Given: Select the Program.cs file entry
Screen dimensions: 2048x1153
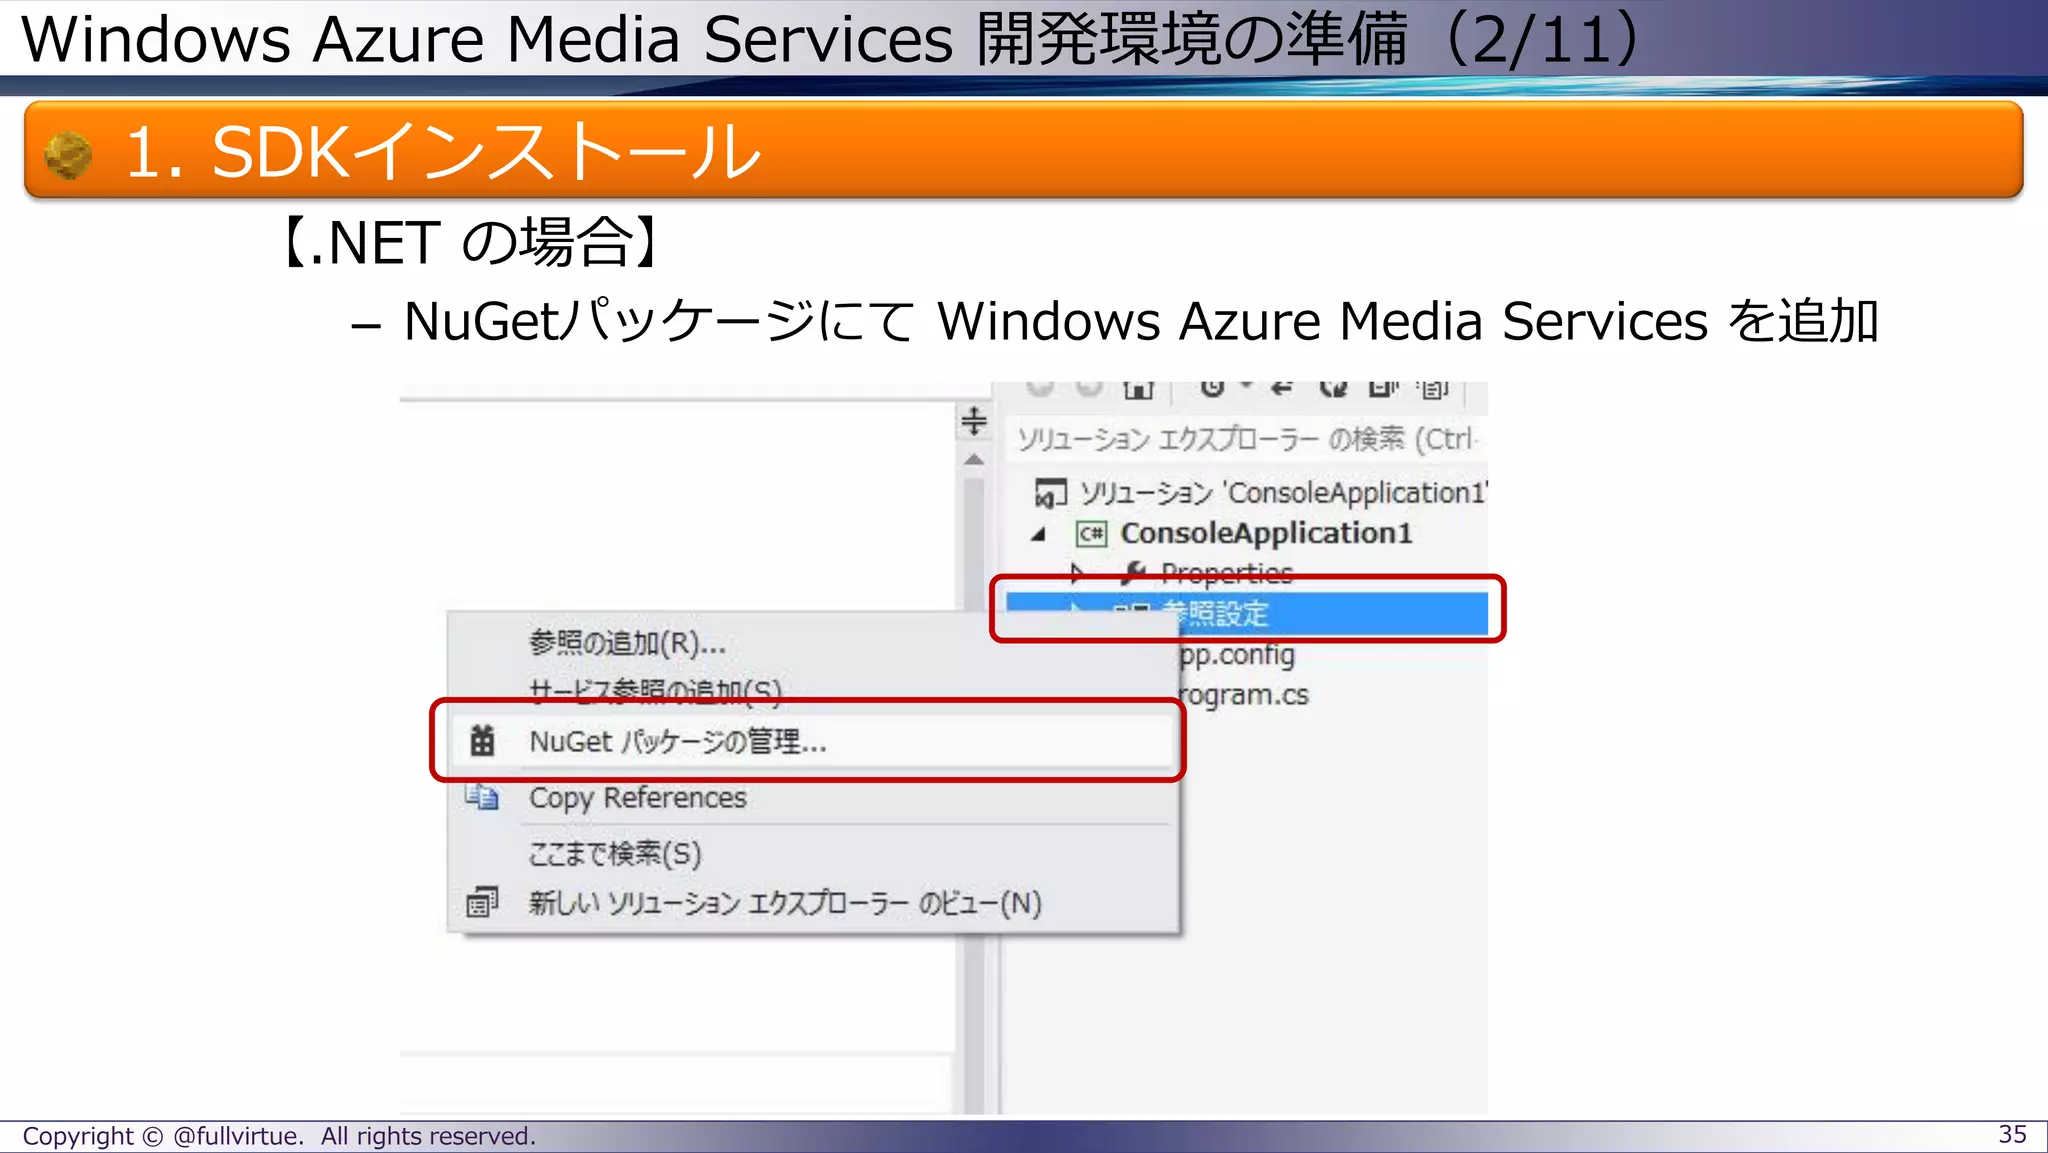Looking at the screenshot, I should (1244, 695).
